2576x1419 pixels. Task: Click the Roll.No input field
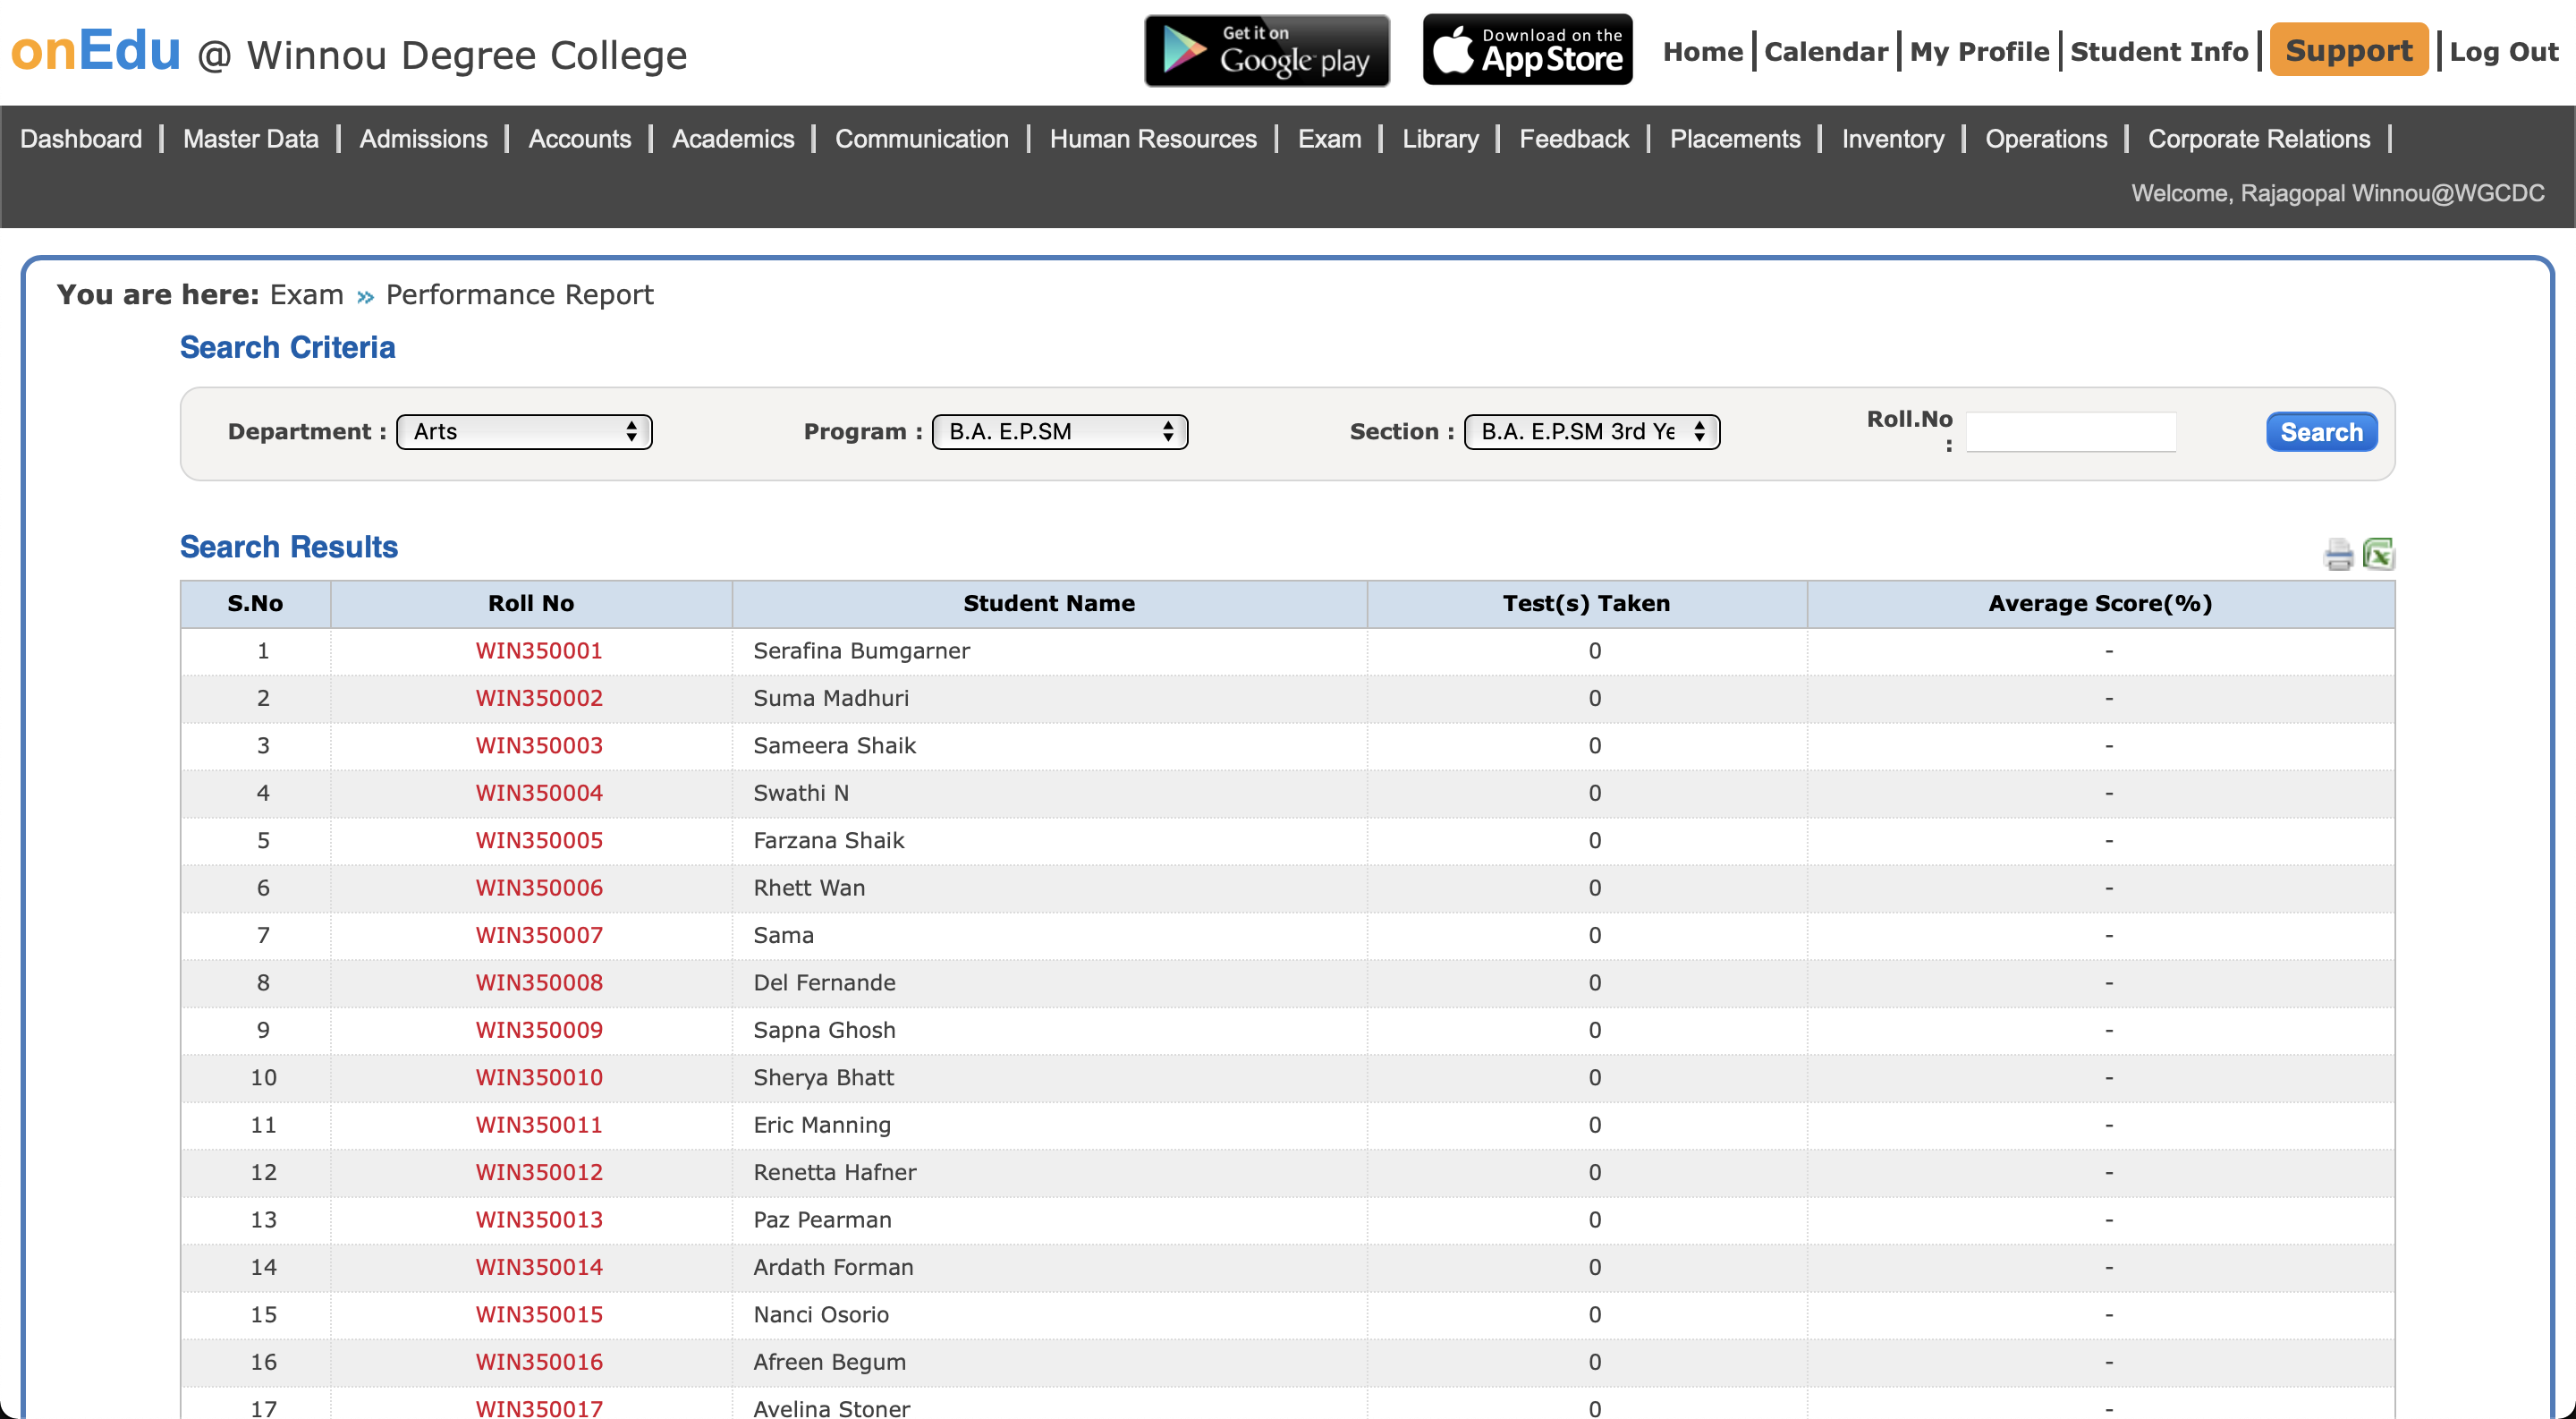click(2070, 432)
